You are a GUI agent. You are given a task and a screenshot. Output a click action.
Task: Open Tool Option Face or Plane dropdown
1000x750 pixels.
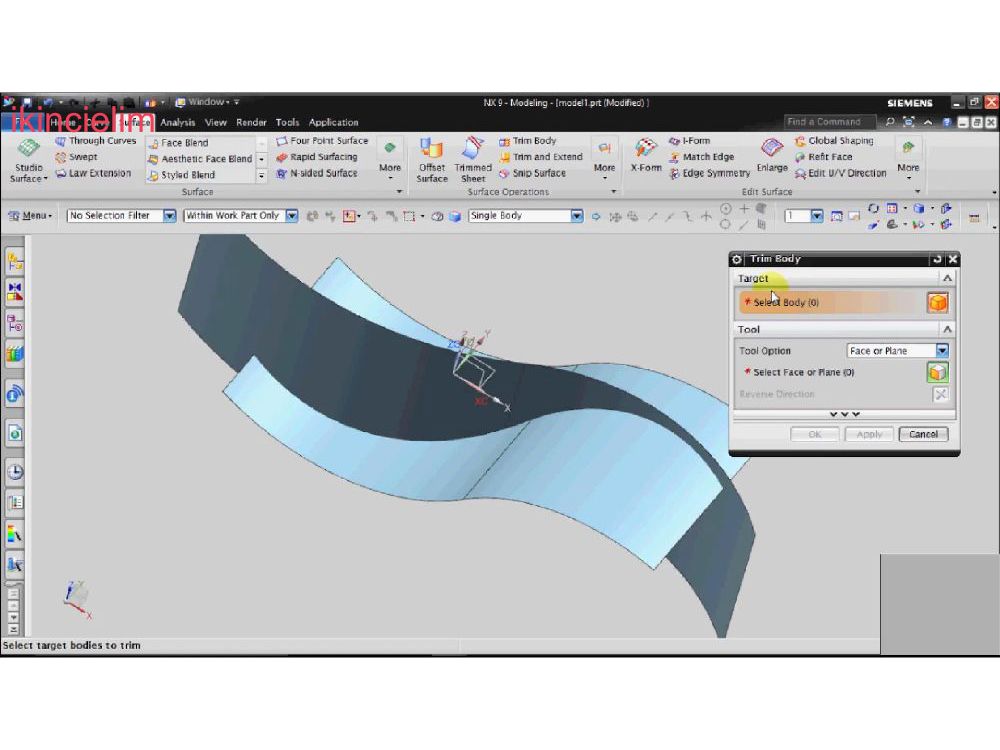942,351
